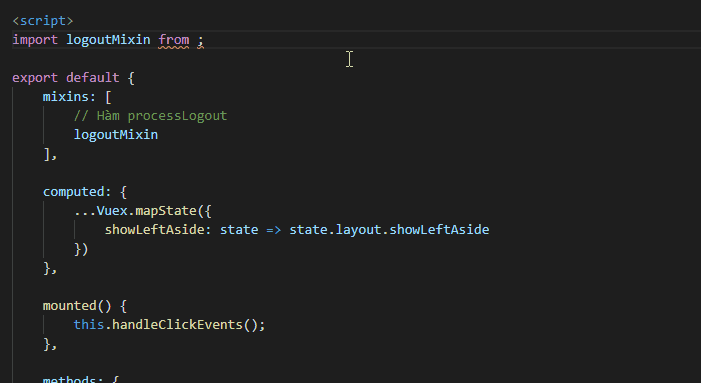The height and width of the screenshot is (383, 701).
Task: Click the 'methods:' property at the bottom
Action: tap(73, 379)
